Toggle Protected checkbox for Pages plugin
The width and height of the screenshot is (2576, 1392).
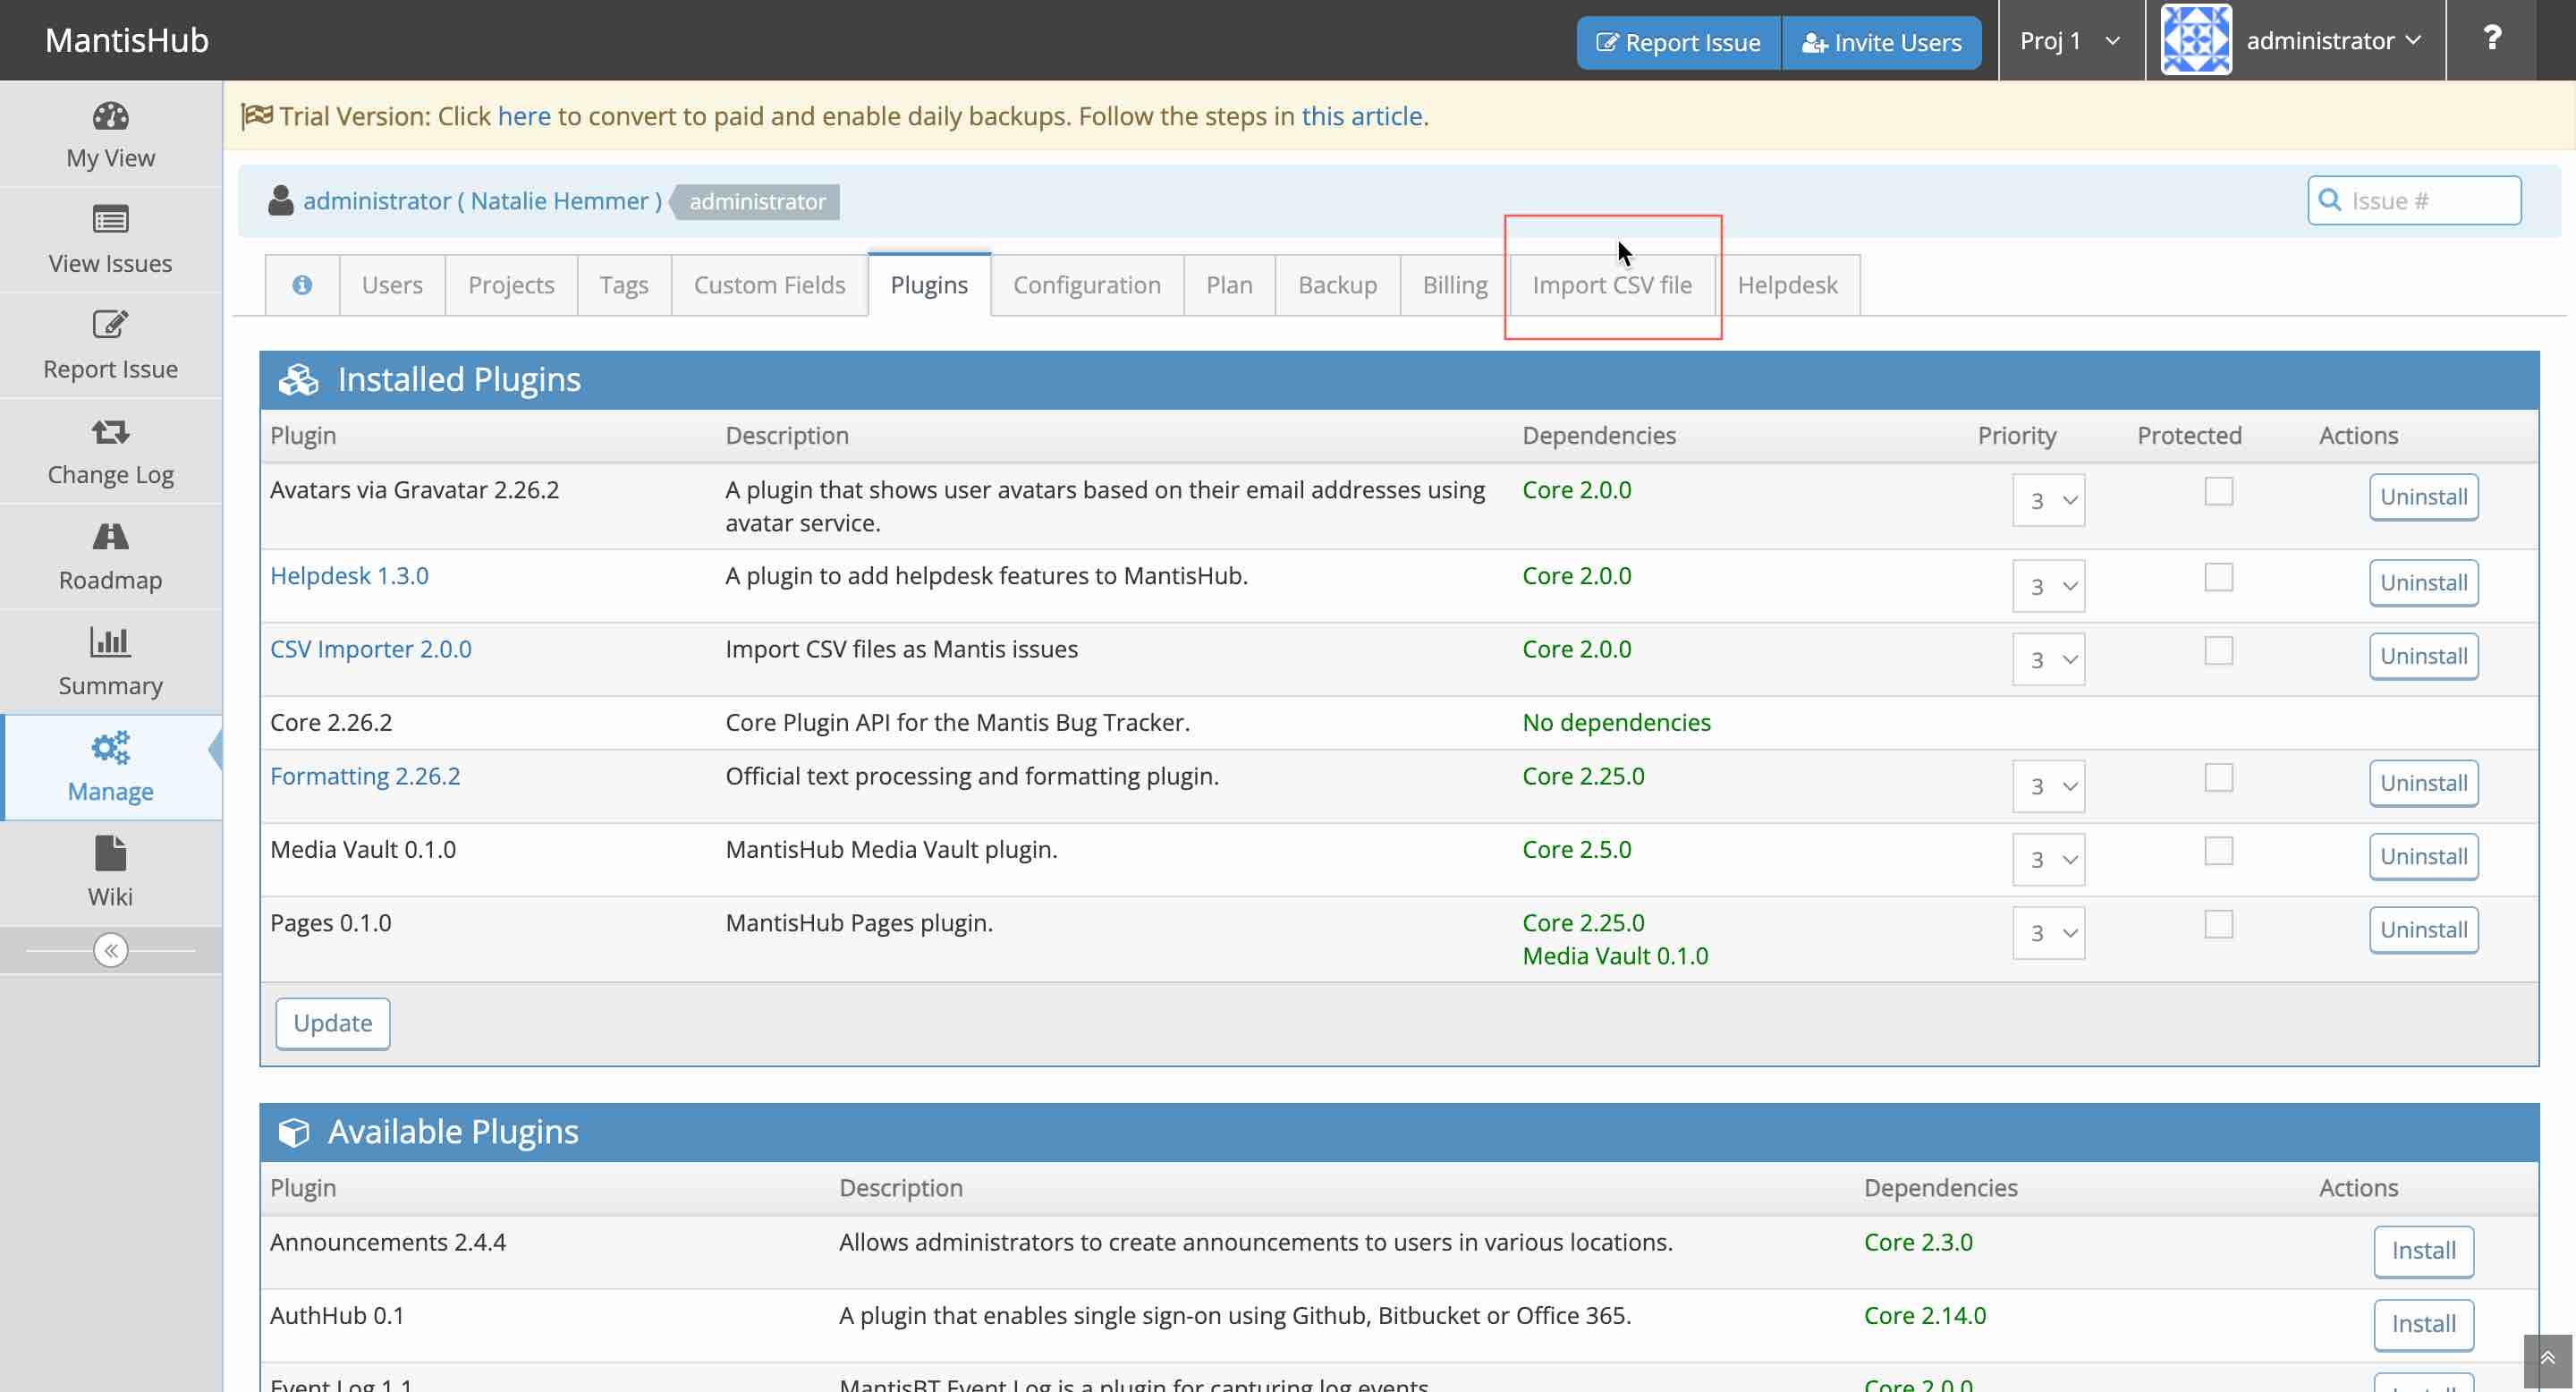point(2218,924)
